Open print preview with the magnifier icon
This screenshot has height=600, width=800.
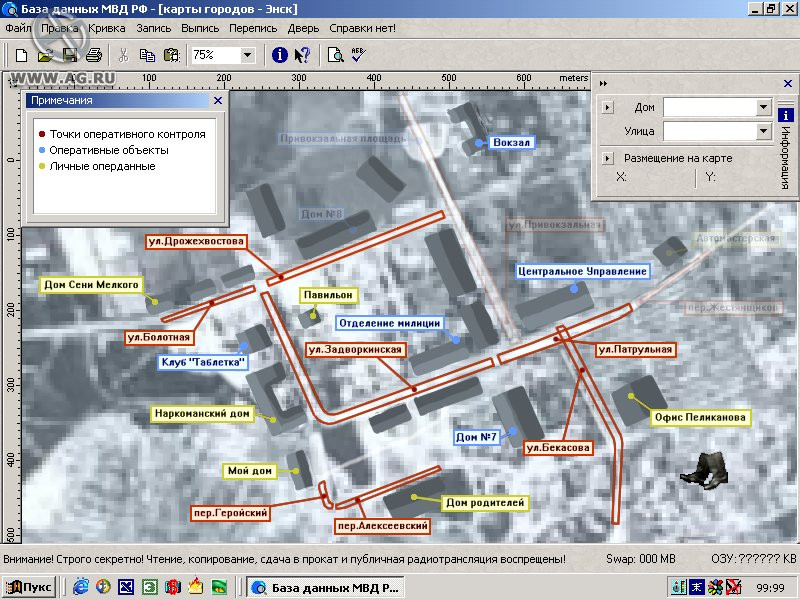pyautogui.click(x=336, y=55)
